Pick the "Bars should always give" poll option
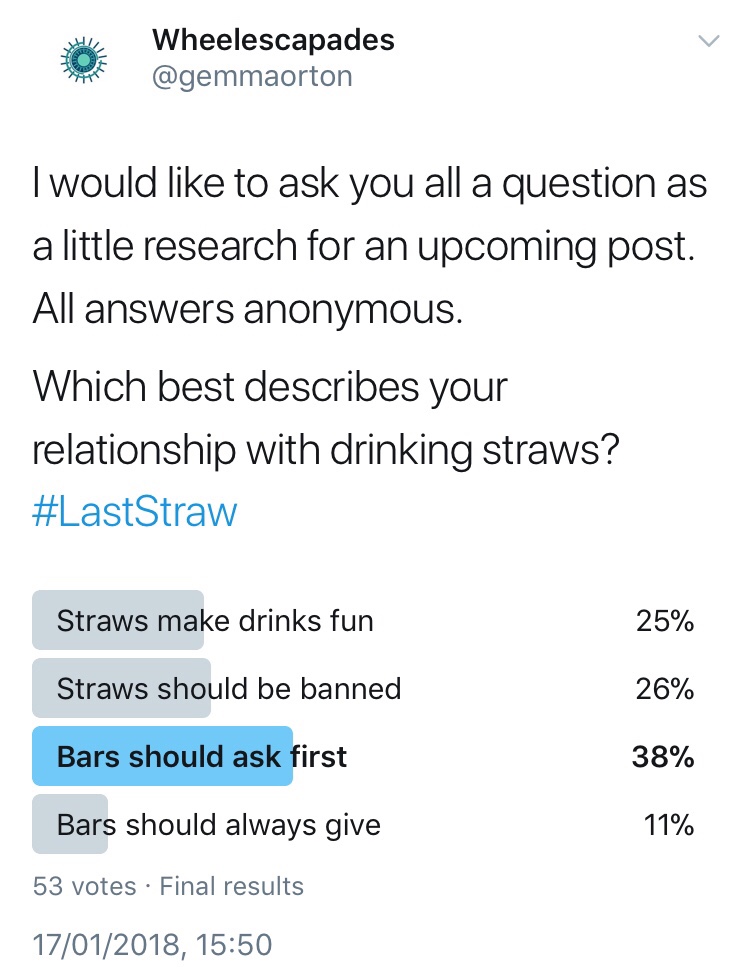Image resolution: width=748 pixels, height=980 pixels. pos(218,826)
